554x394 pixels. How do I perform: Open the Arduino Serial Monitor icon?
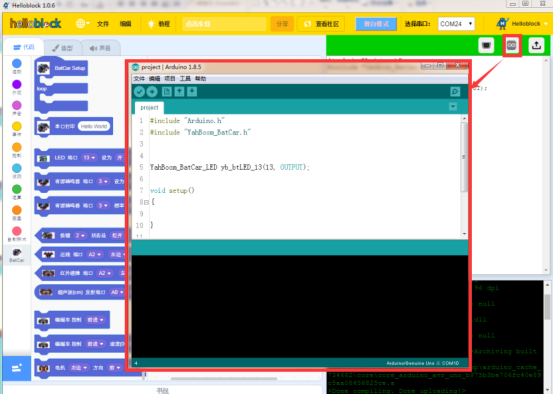point(455,92)
